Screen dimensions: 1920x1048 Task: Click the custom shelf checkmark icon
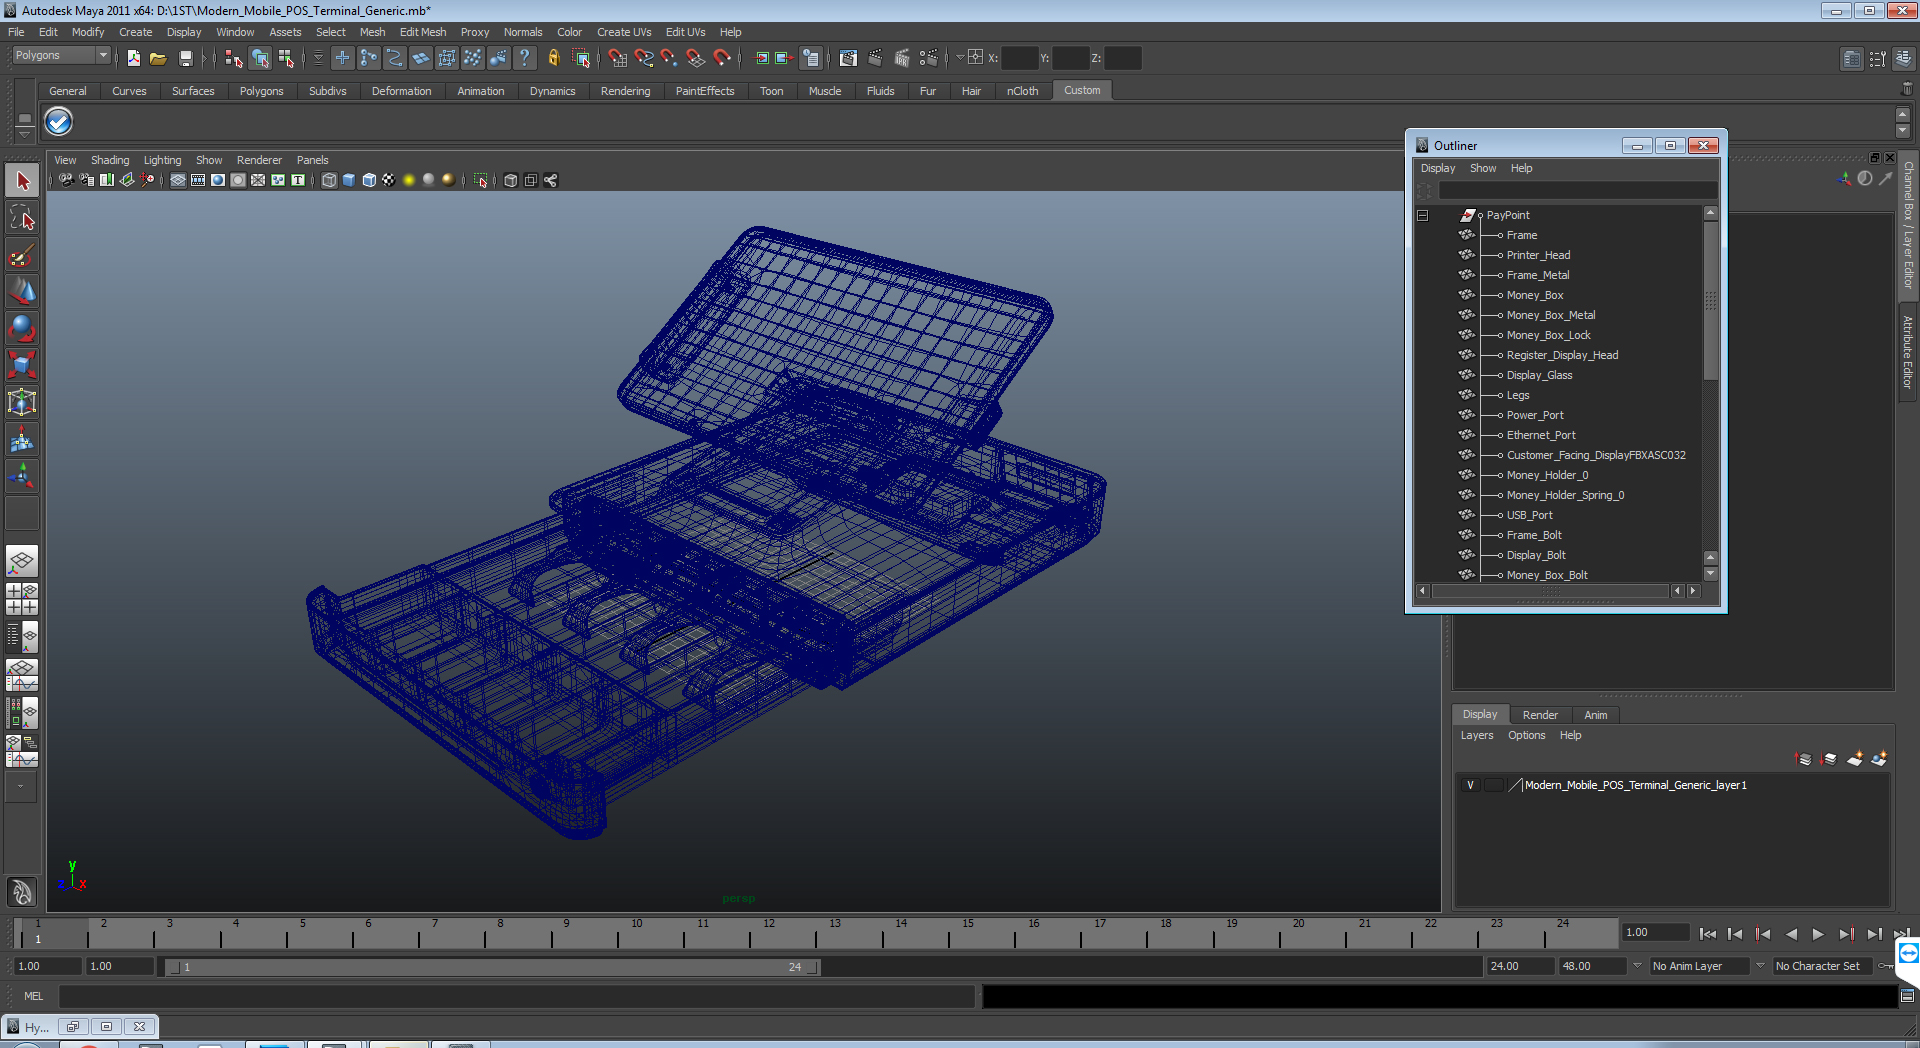(x=59, y=122)
